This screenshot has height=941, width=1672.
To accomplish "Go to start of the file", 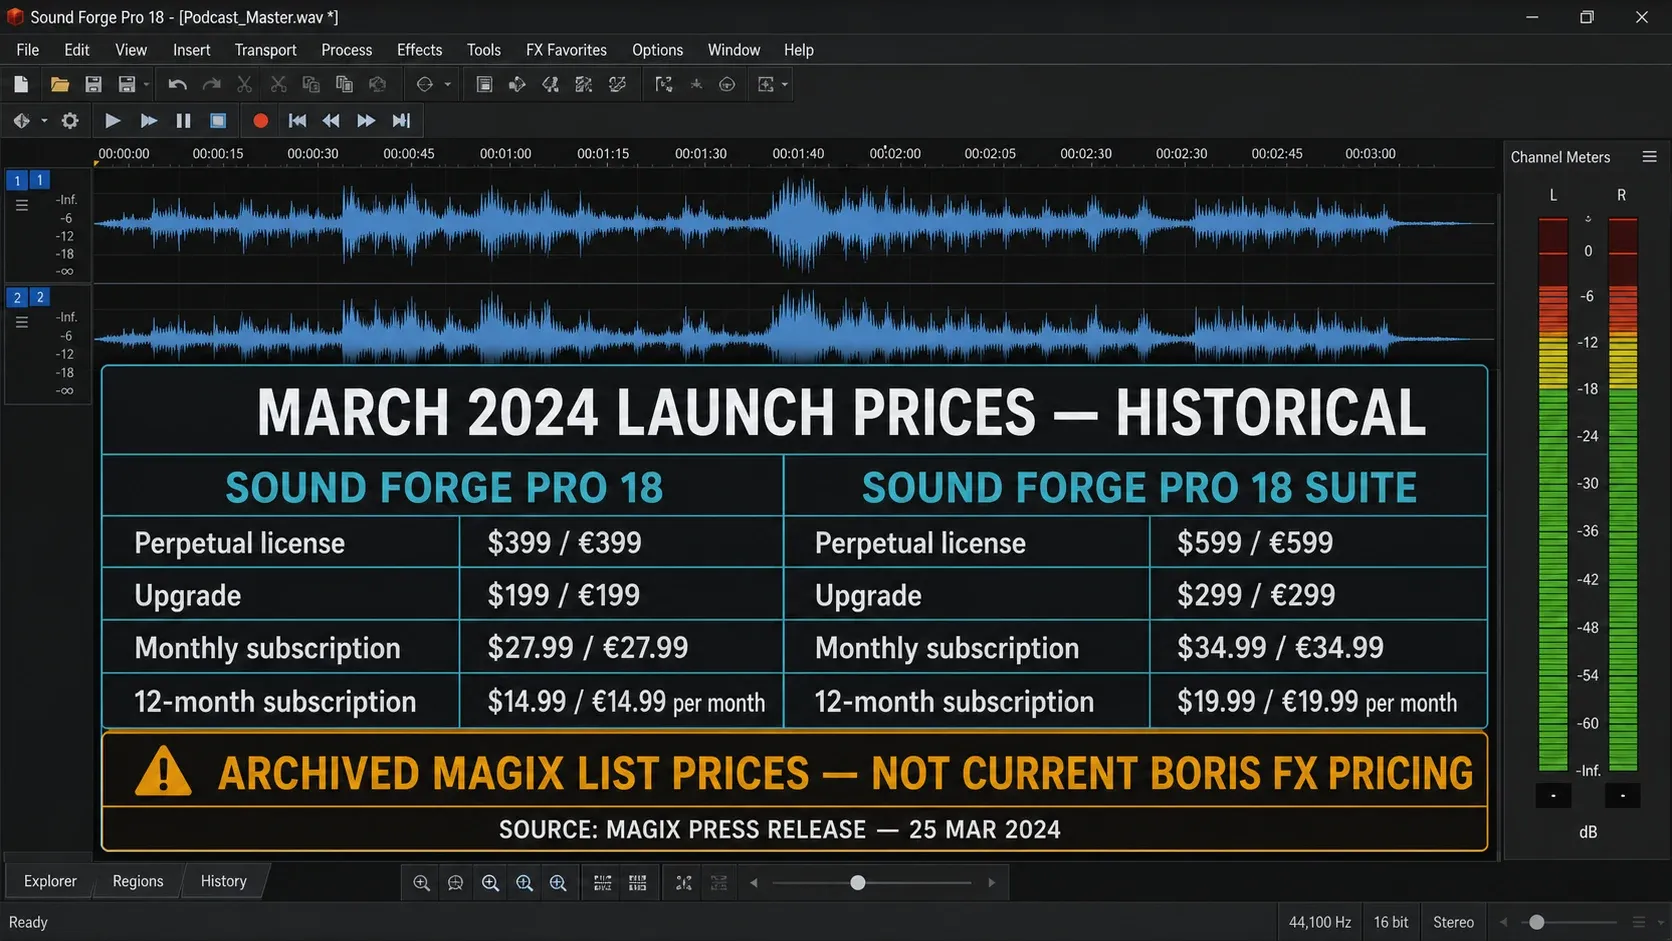I will click(297, 121).
